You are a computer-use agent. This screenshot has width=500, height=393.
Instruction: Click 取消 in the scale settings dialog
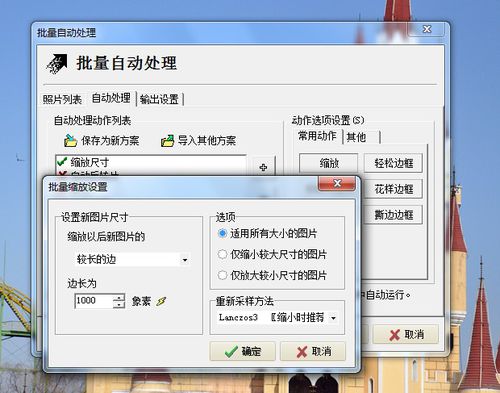click(313, 351)
